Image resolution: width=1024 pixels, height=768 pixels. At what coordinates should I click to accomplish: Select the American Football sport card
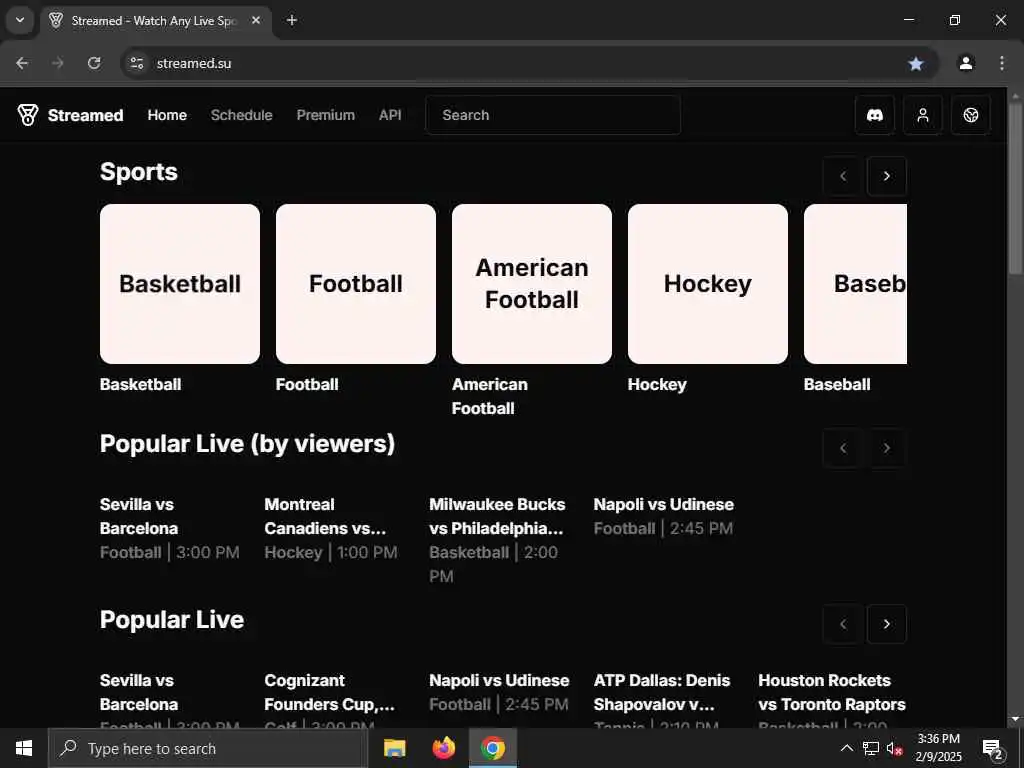[532, 284]
